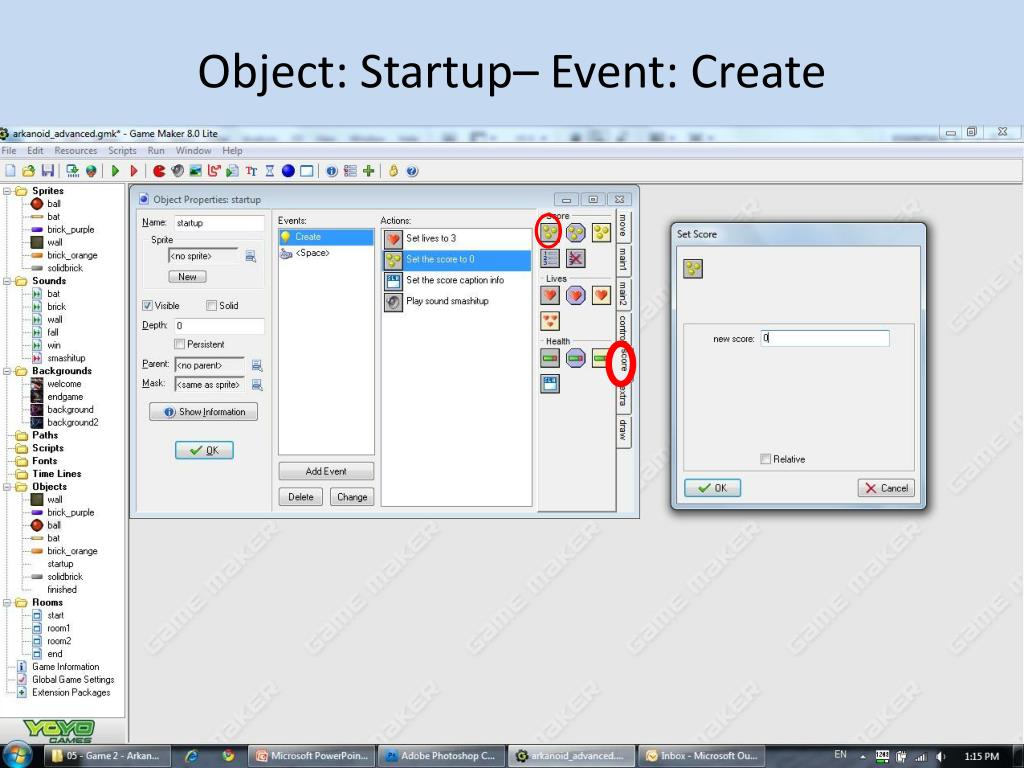Cancel the Set Score dialog
Viewport: 1024px width, 768px height.
click(886, 488)
